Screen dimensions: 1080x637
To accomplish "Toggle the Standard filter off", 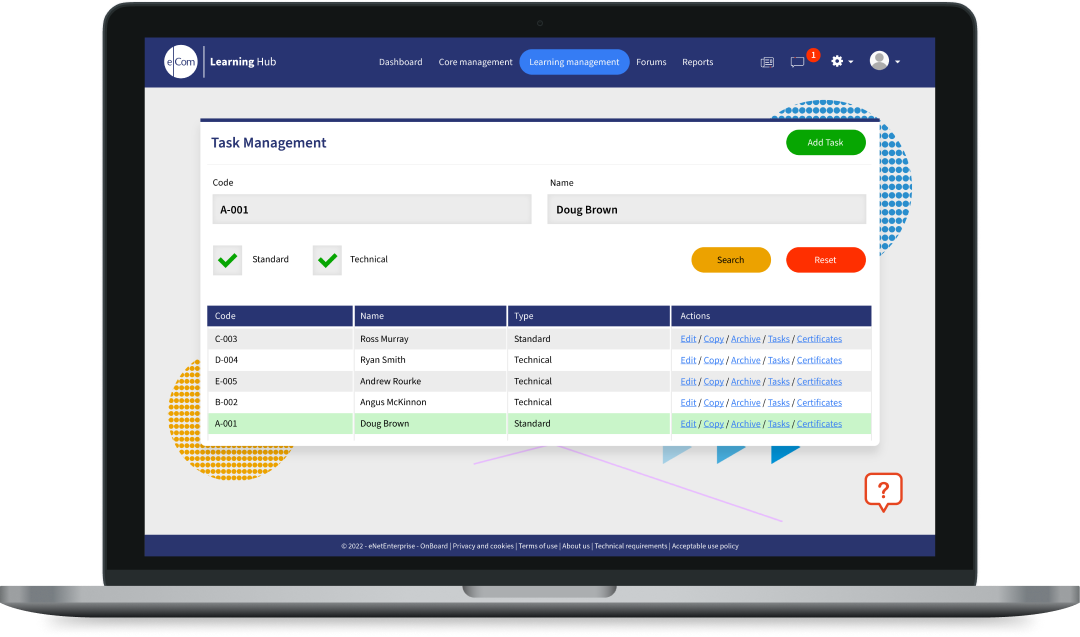I will (227, 259).
